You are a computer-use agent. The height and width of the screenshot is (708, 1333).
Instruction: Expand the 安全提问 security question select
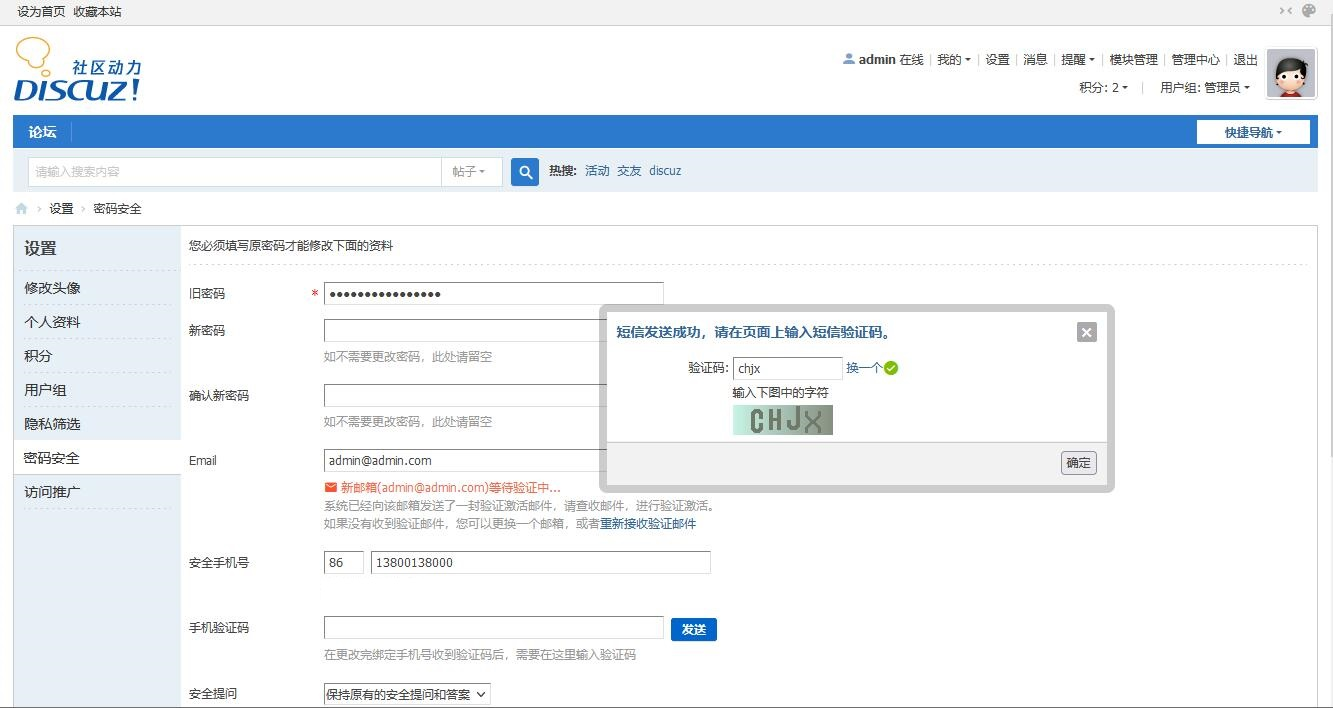click(x=407, y=694)
